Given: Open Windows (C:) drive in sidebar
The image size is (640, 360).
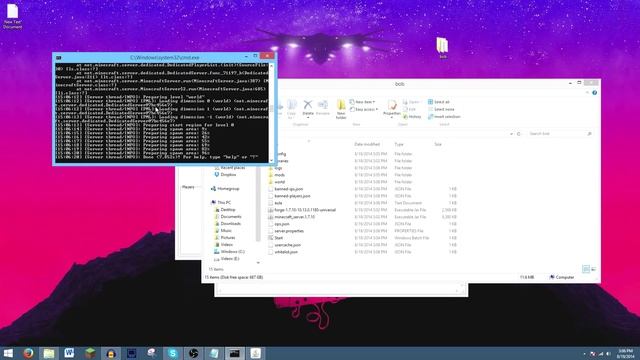Looking at the screenshot, I should (x=229, y=252).
